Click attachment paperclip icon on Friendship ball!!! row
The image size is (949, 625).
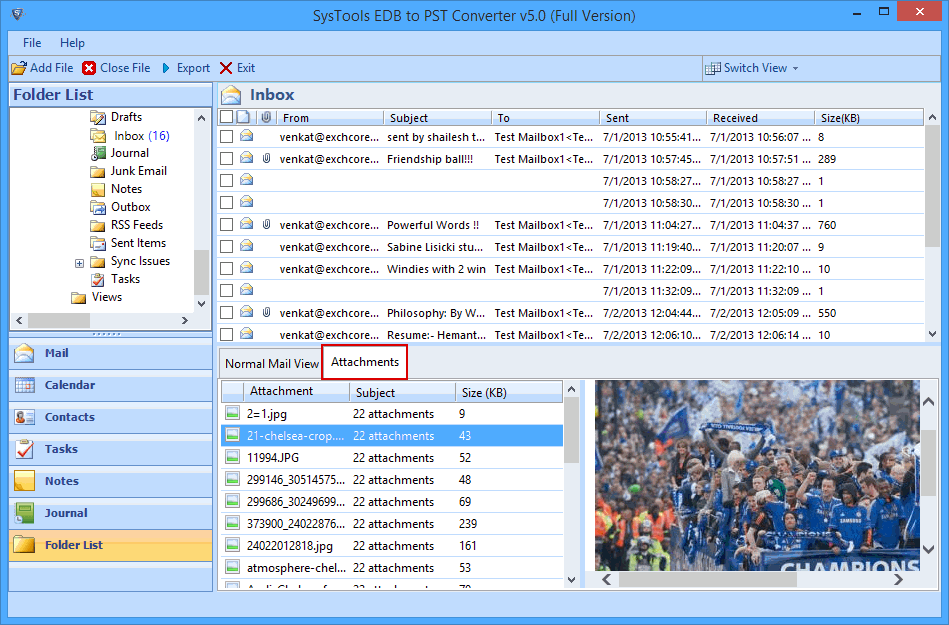[266, 159]
